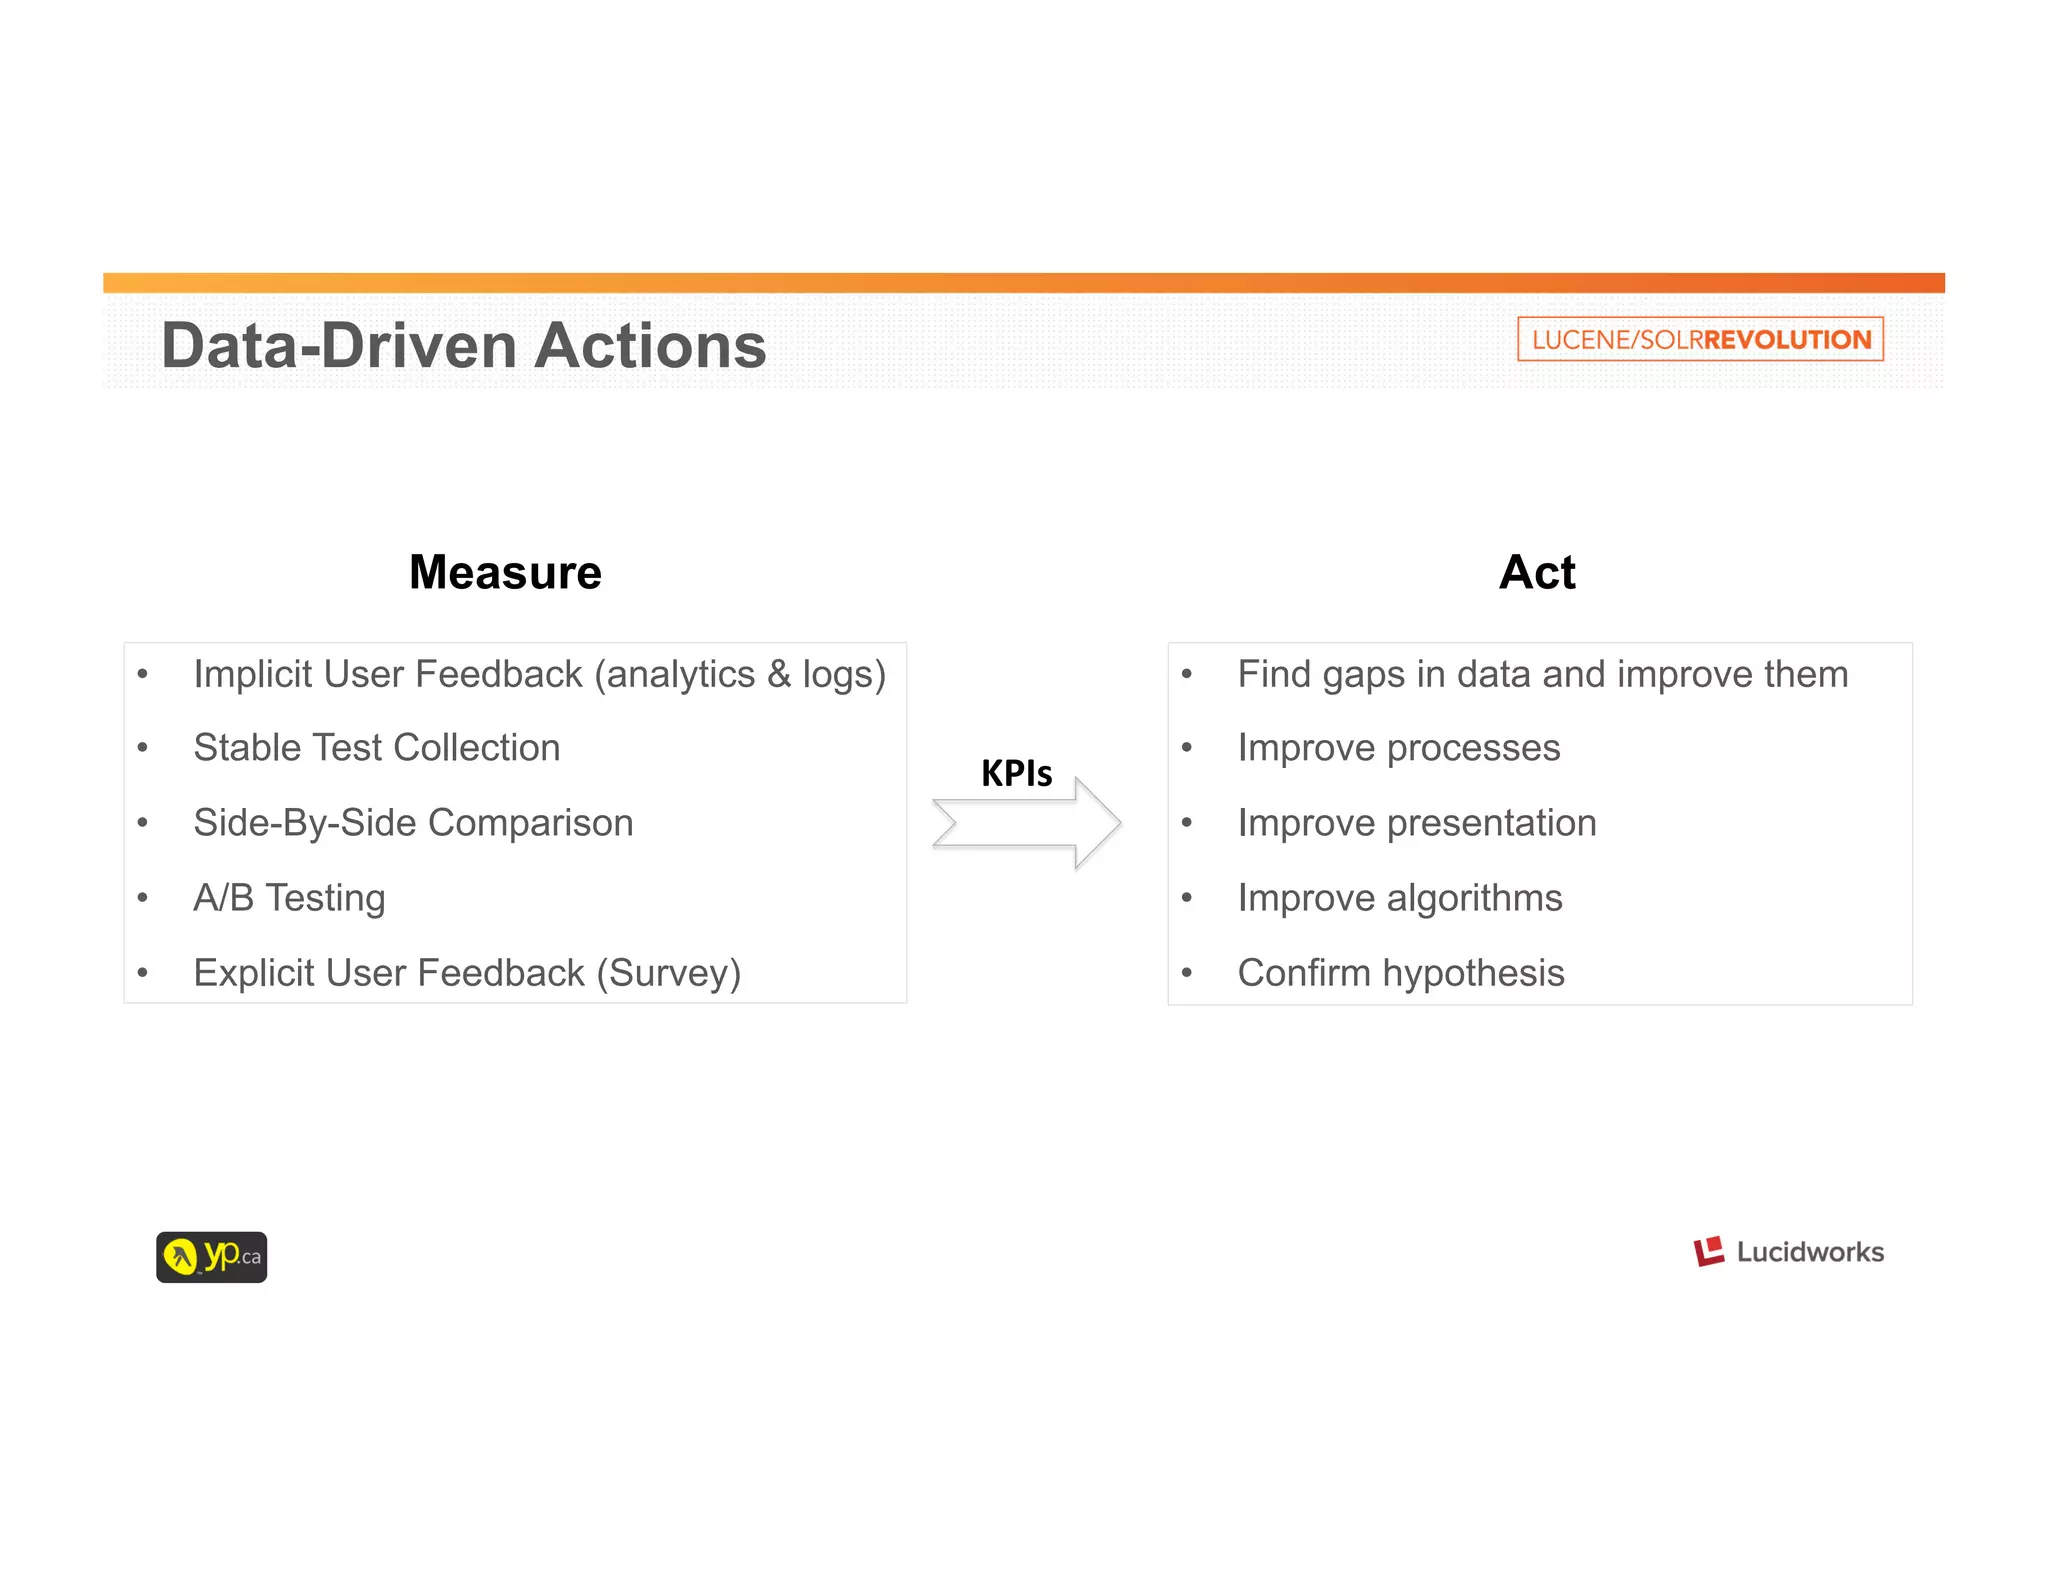
Task: Select the 'Stable Test Collection' bullet
Action: click(377, 748)
